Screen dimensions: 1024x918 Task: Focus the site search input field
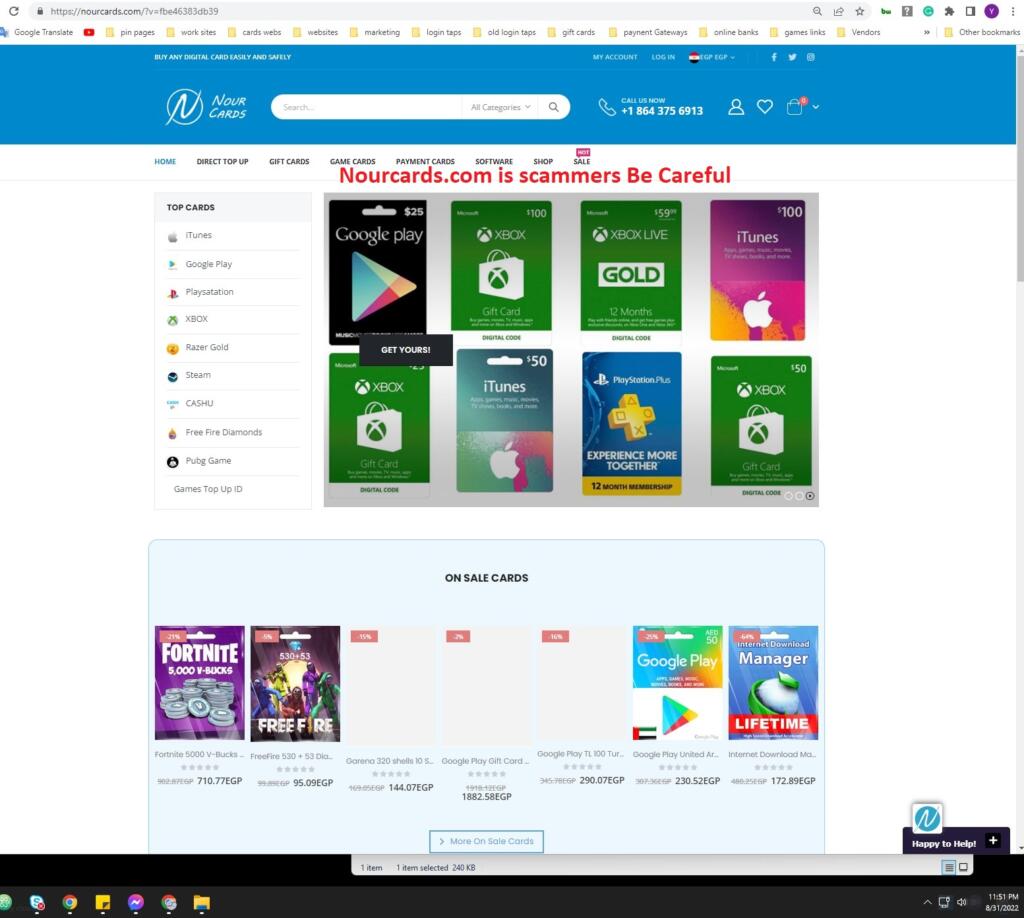(365, 107)
